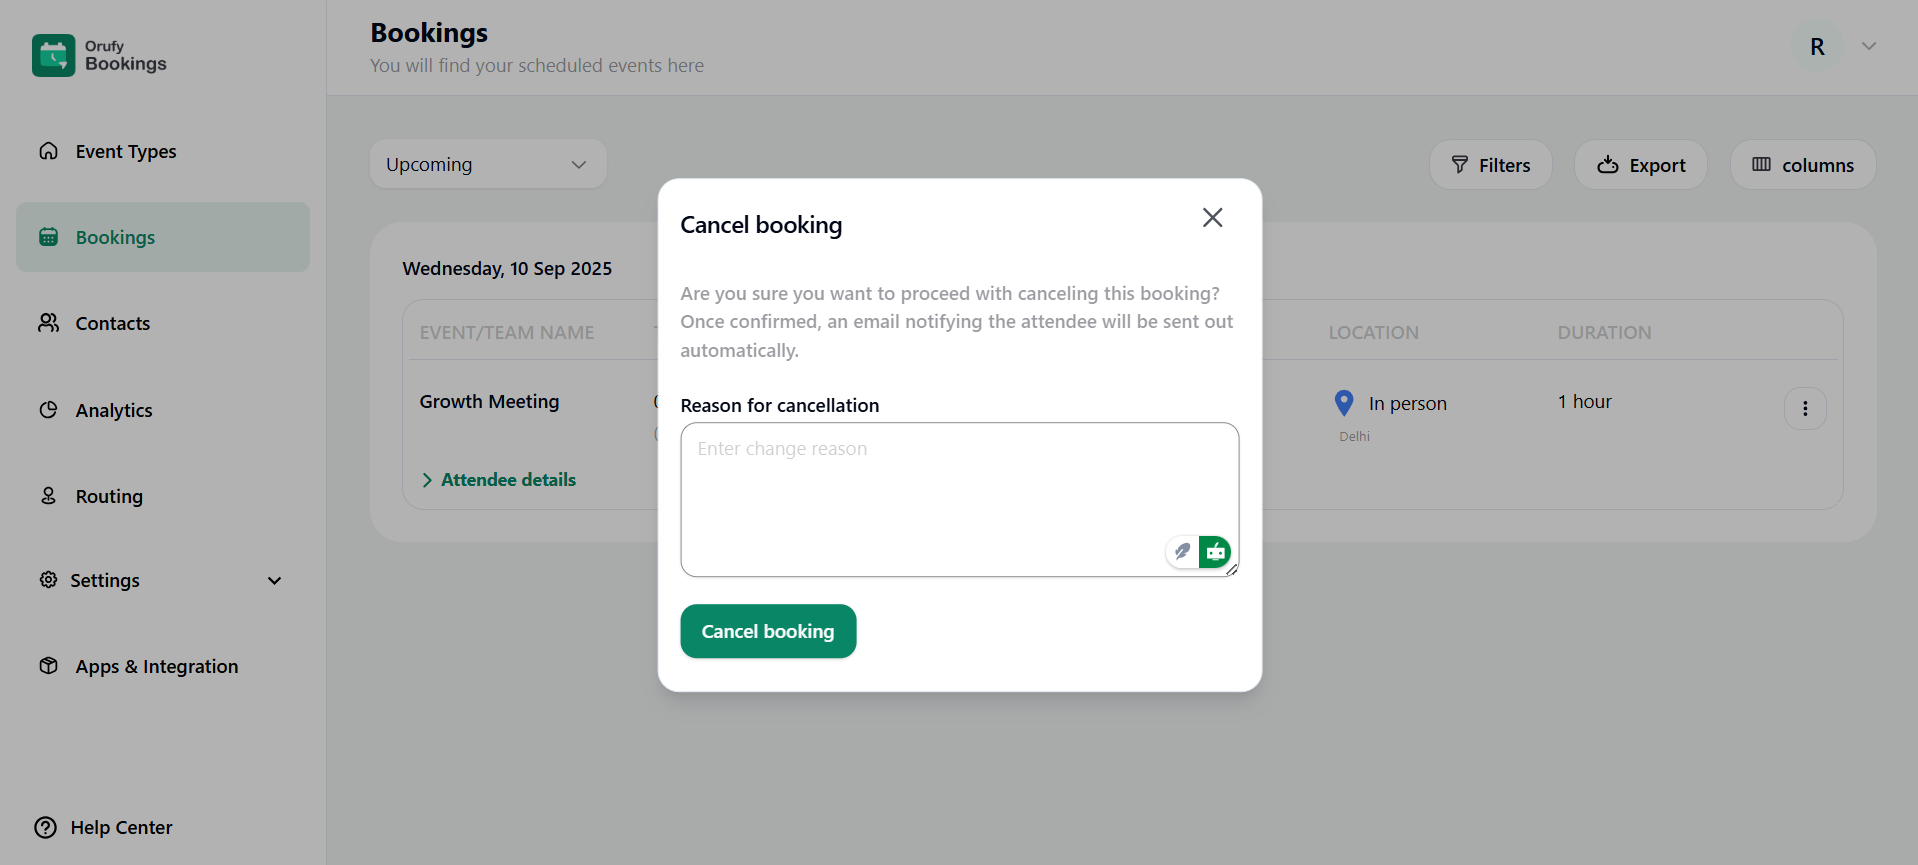Navigate to Contacts section
Image resolution: width=1918 pixels, height=865 pixels.
[112, 324]
